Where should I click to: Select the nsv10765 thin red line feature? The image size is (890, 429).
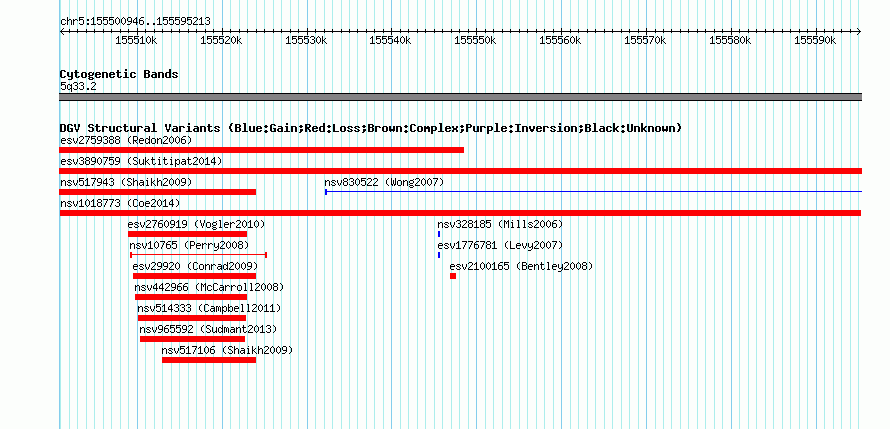click(x=199, y=255)
